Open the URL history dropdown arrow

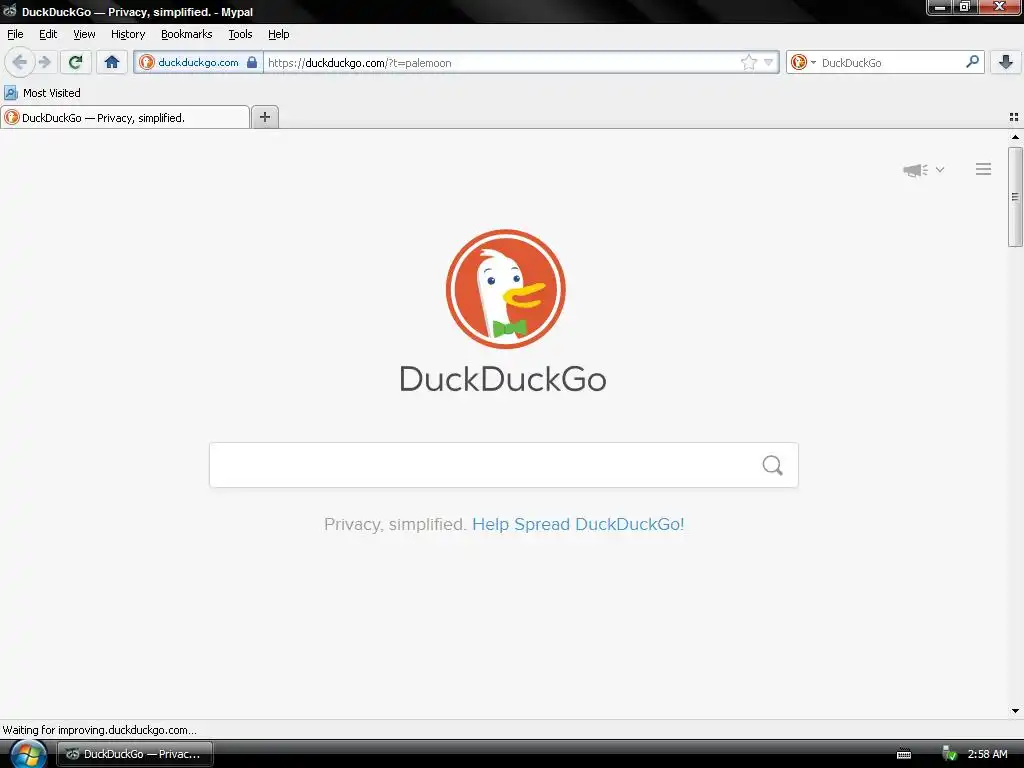click(769, 63)
